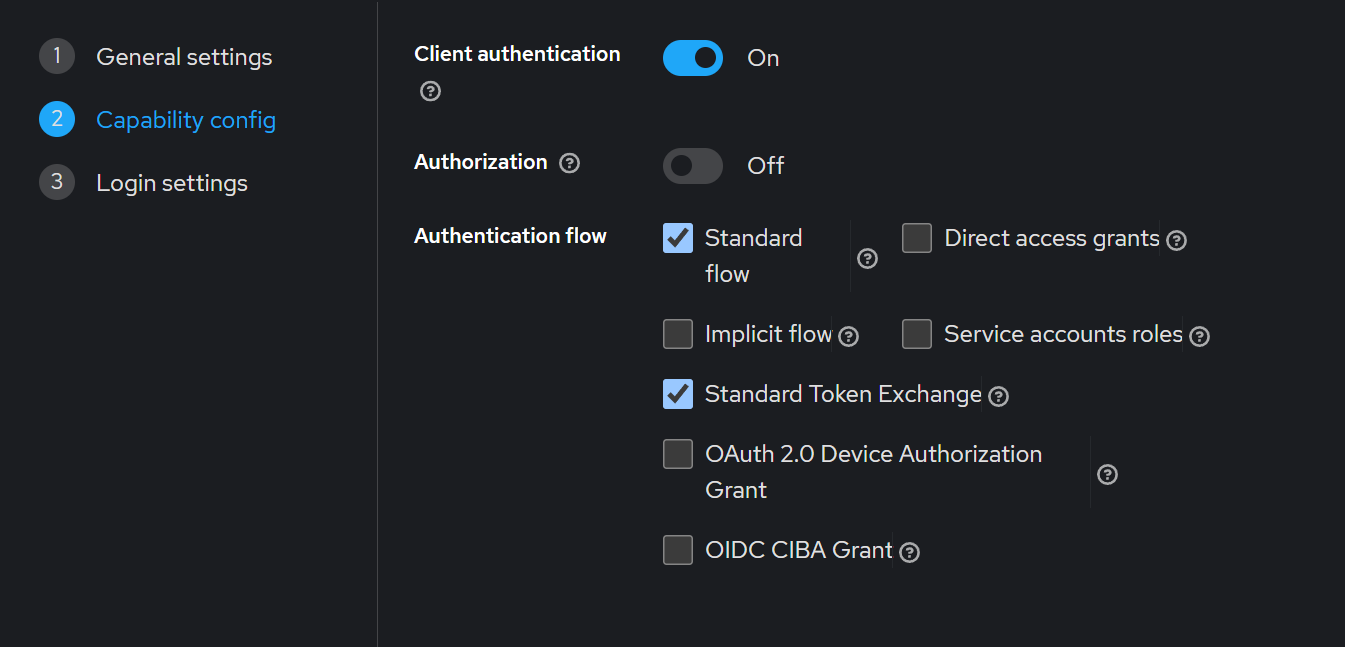Viewport: 1345px width, 647px height.
Task: Enable the Authorization toggle switch
Action: [x=692, y=166]
